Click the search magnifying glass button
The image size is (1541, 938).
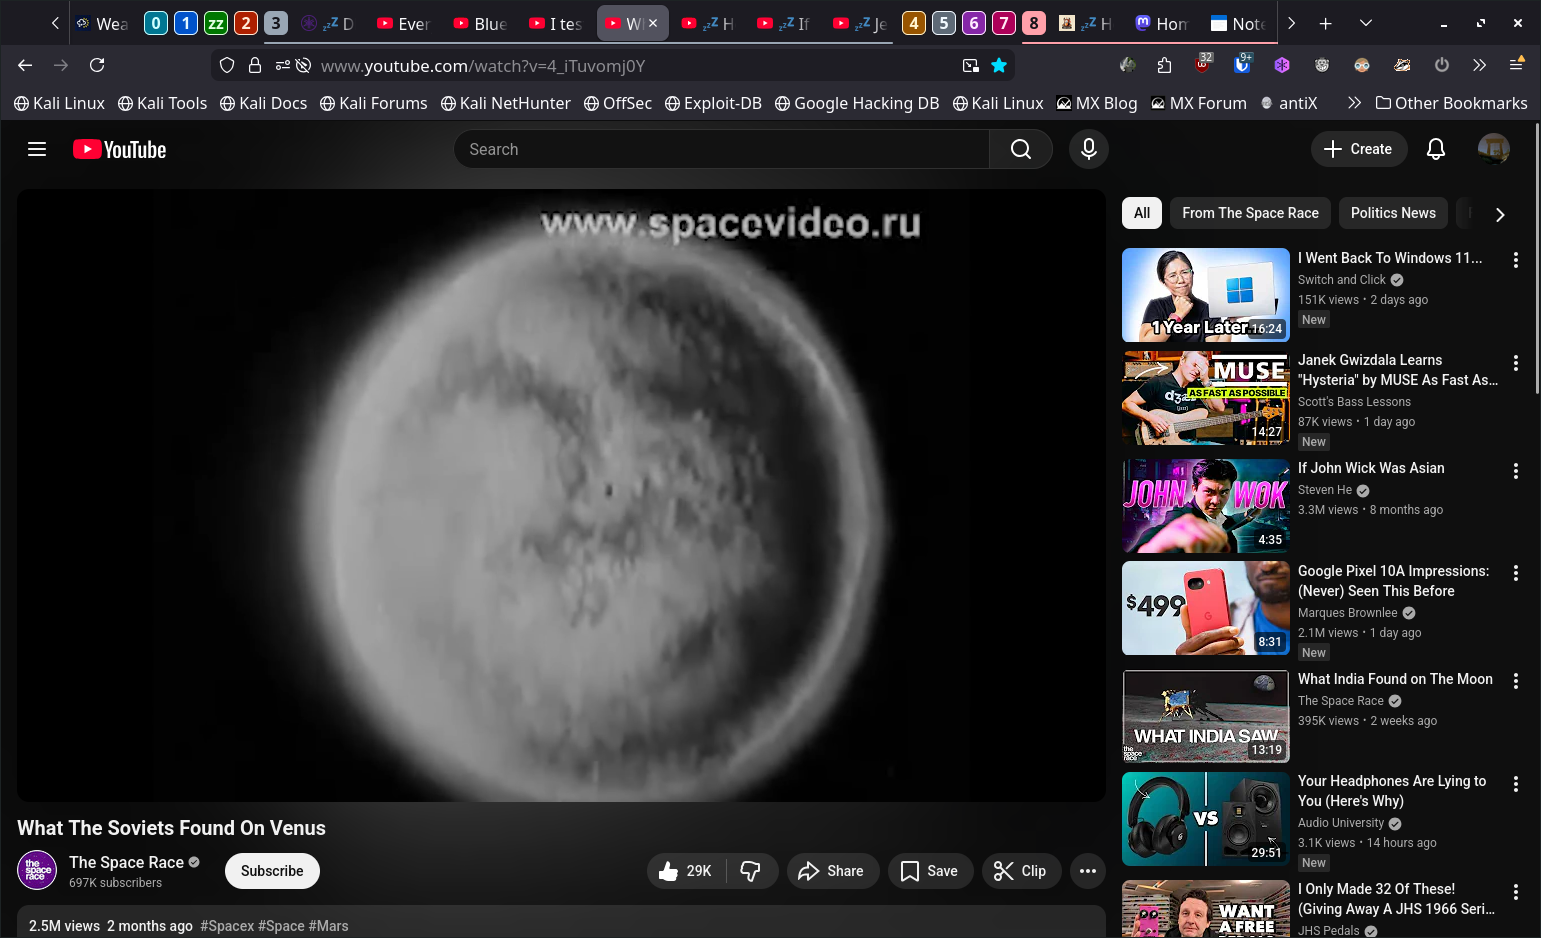point(1020,149)
